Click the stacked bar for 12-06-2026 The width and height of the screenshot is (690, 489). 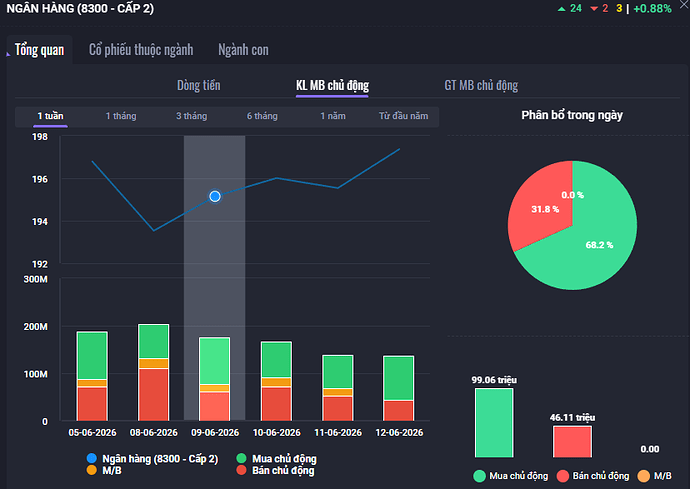coord(399,389)
